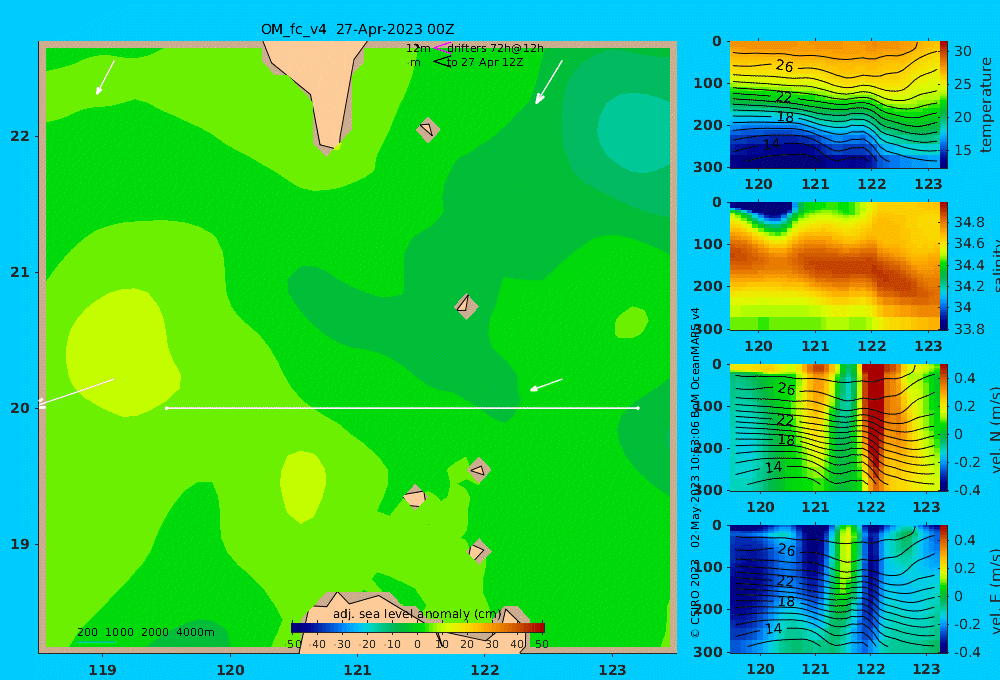Click the adj. sea level anomaly color bar
The height and width of the screenshot is (680, 1000).
pyautogui.click(x=418, y=628)
